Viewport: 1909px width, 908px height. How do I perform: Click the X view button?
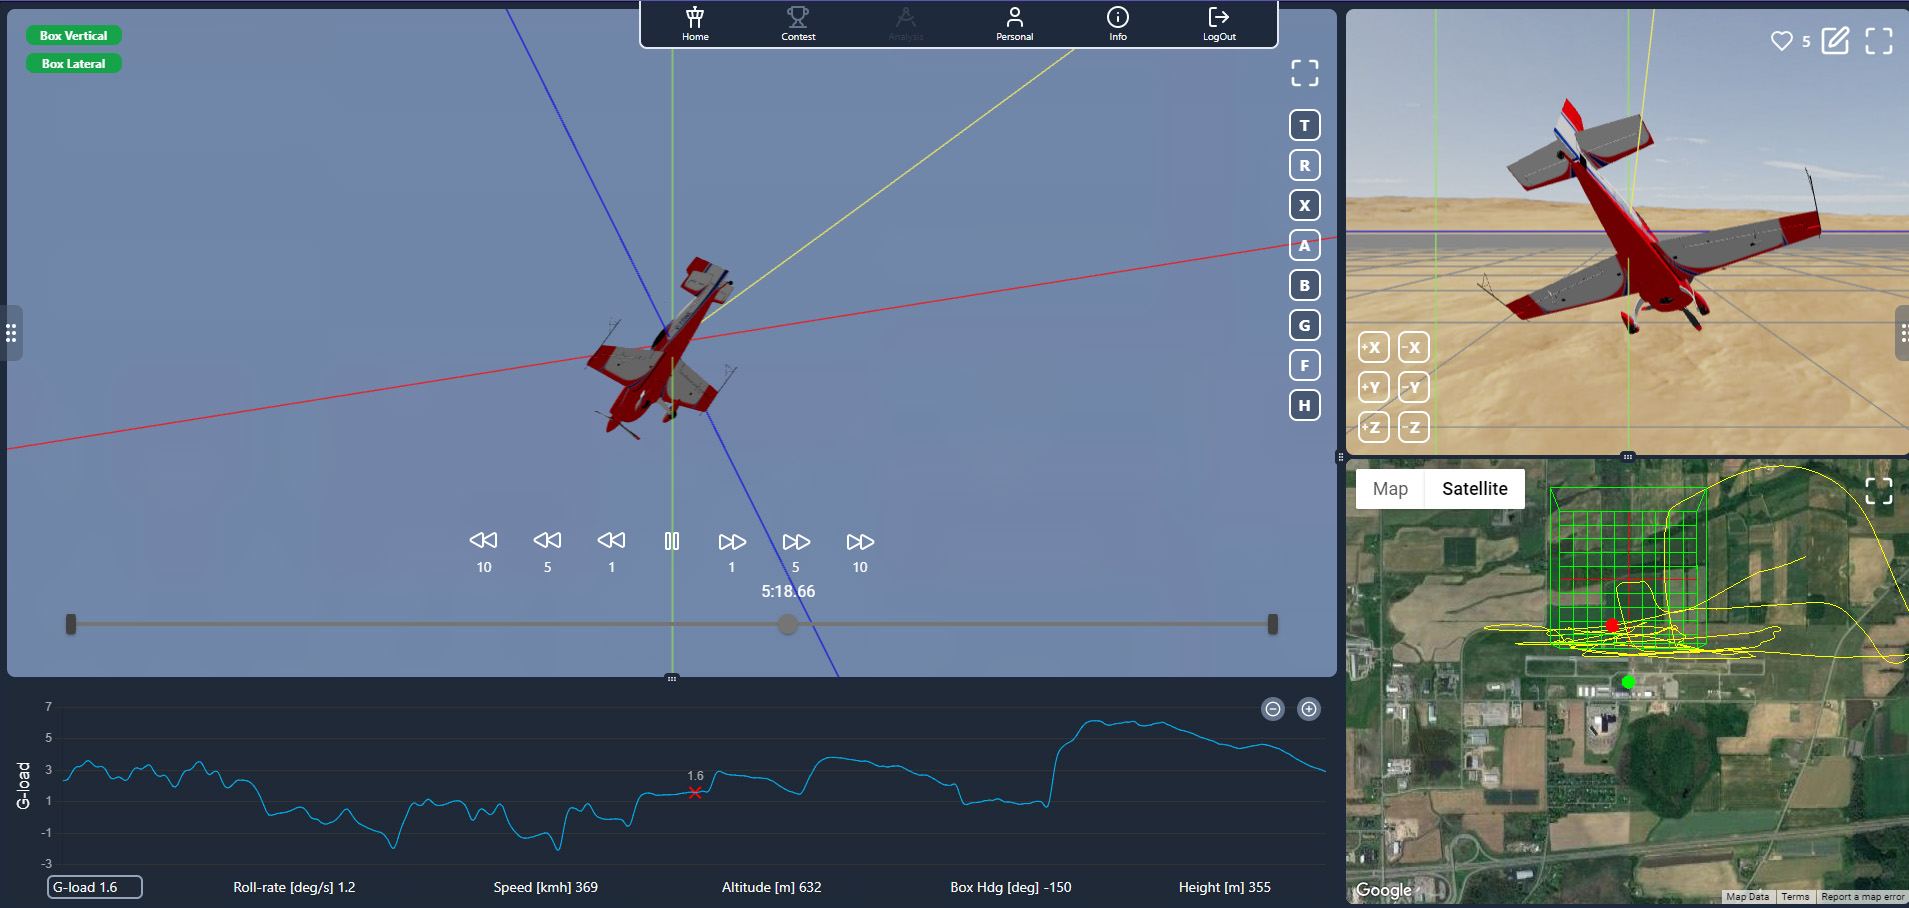click(1304, 205)
